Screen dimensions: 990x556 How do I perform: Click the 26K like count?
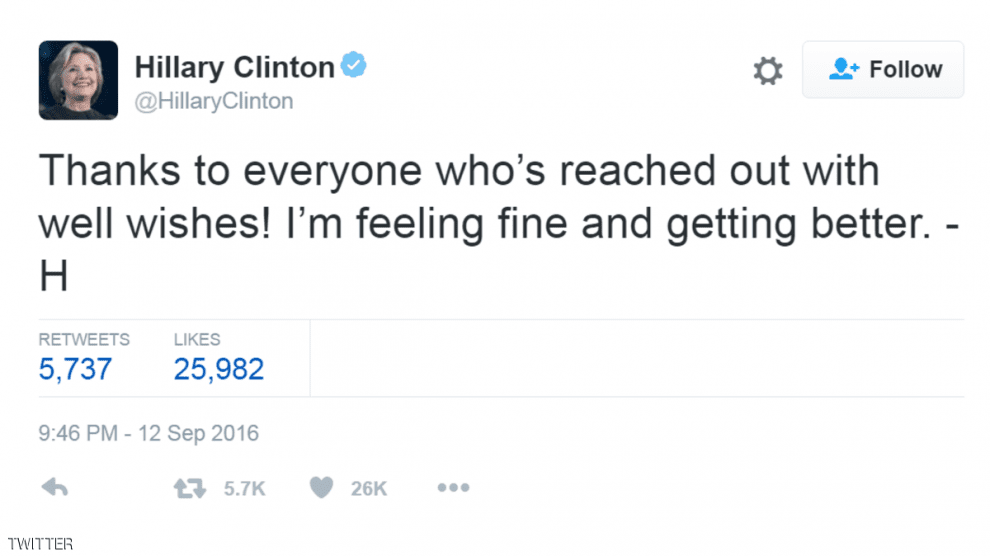(369, 488)
